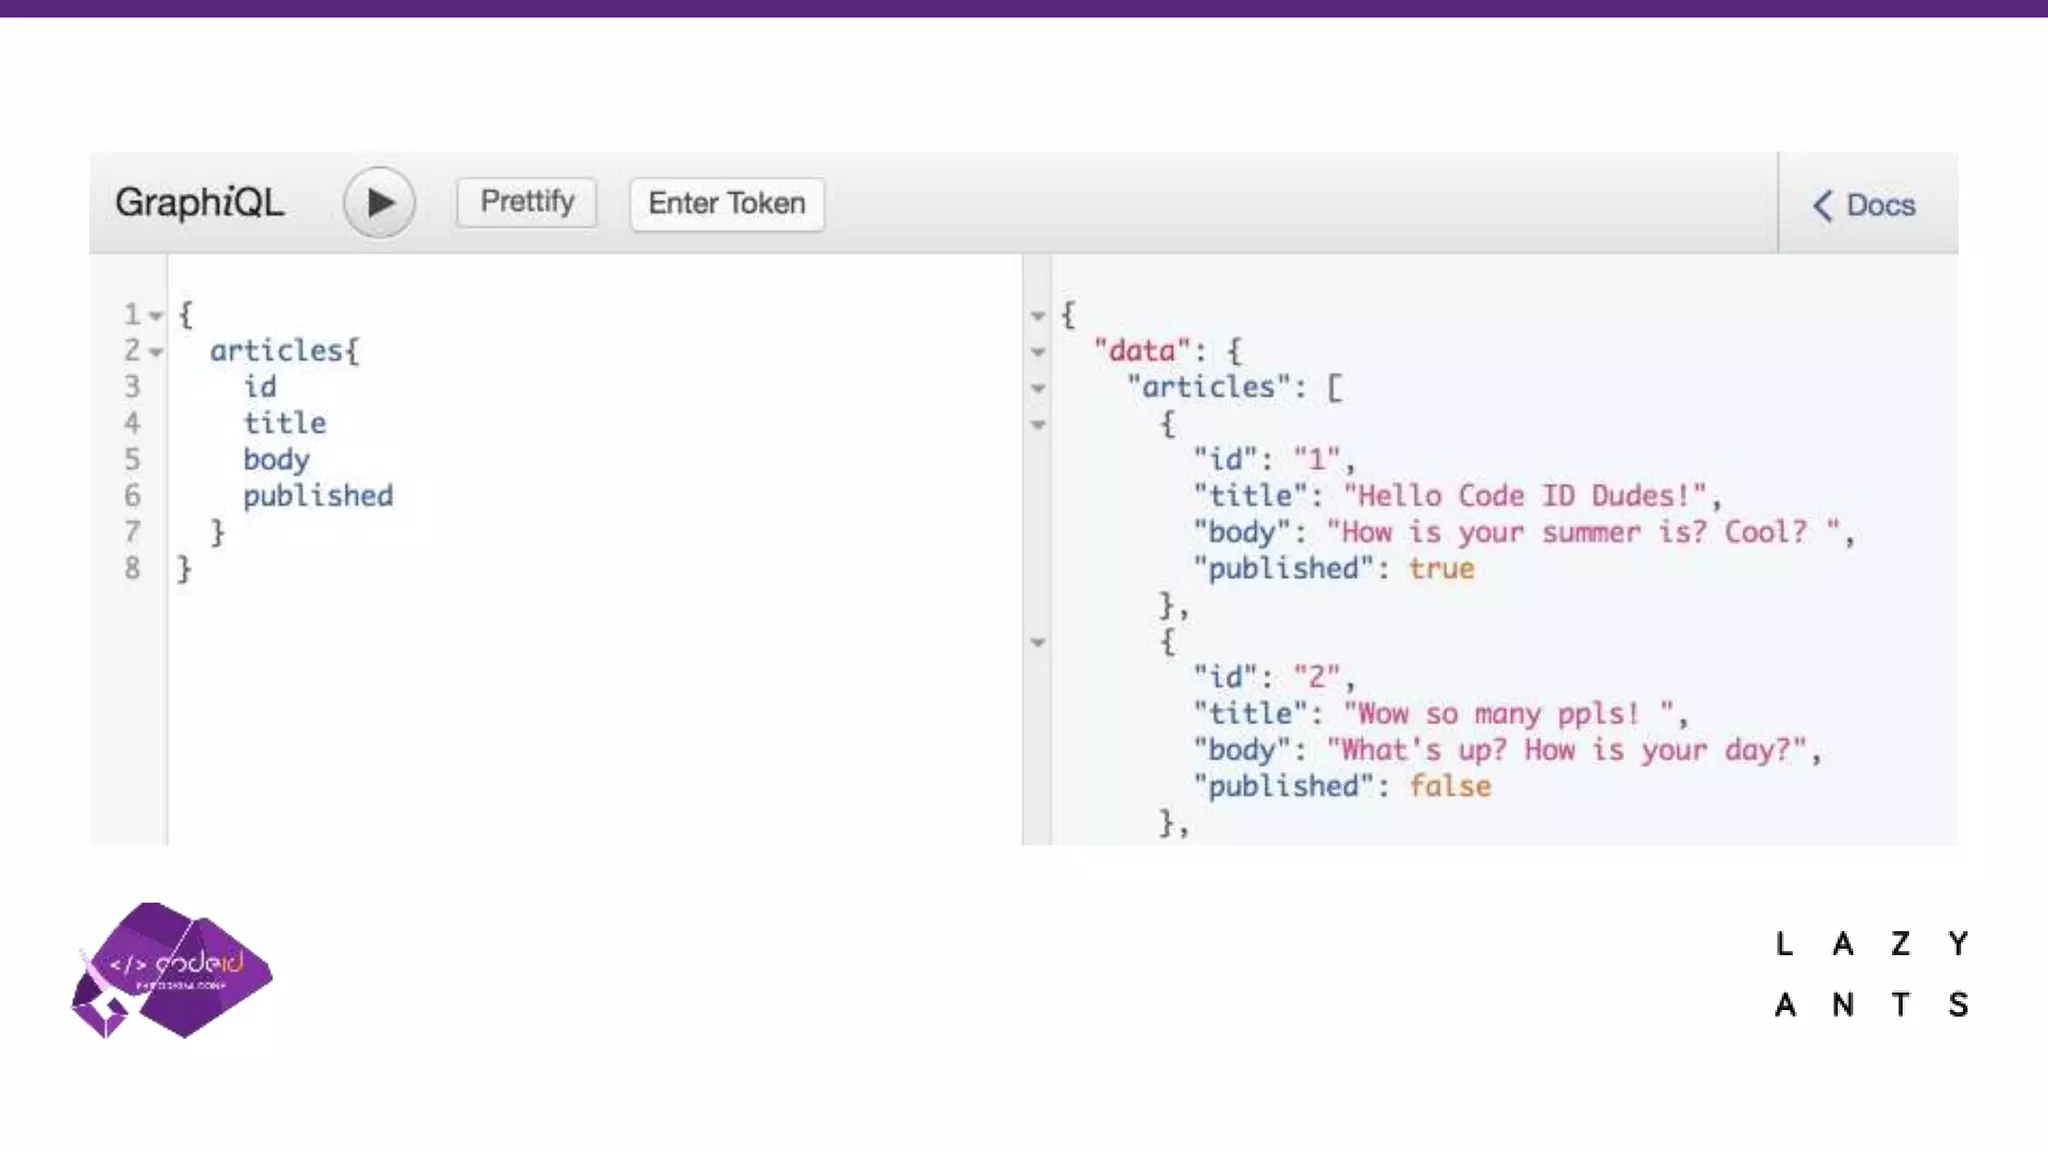Click the "true" published value in results

pos(1441,569)
